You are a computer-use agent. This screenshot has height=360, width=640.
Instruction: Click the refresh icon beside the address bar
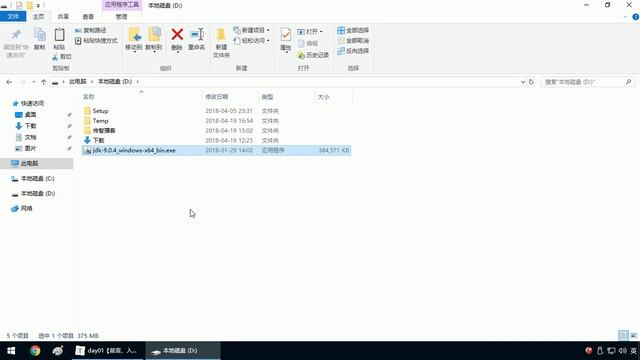coord(531,82)
